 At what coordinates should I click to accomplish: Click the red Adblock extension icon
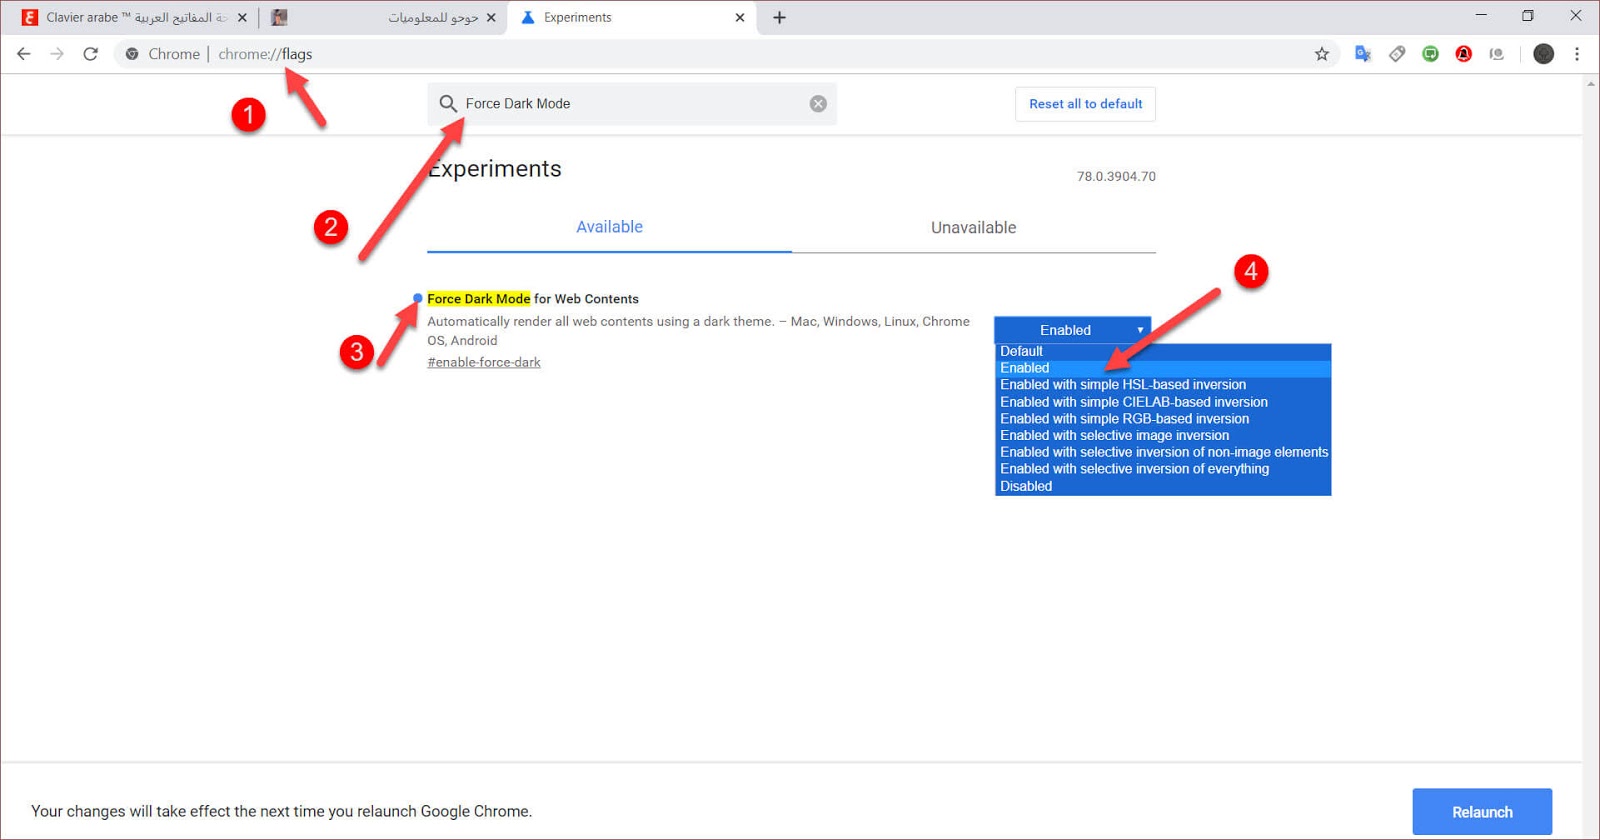pyautogui.click(x=1463, y=54)
